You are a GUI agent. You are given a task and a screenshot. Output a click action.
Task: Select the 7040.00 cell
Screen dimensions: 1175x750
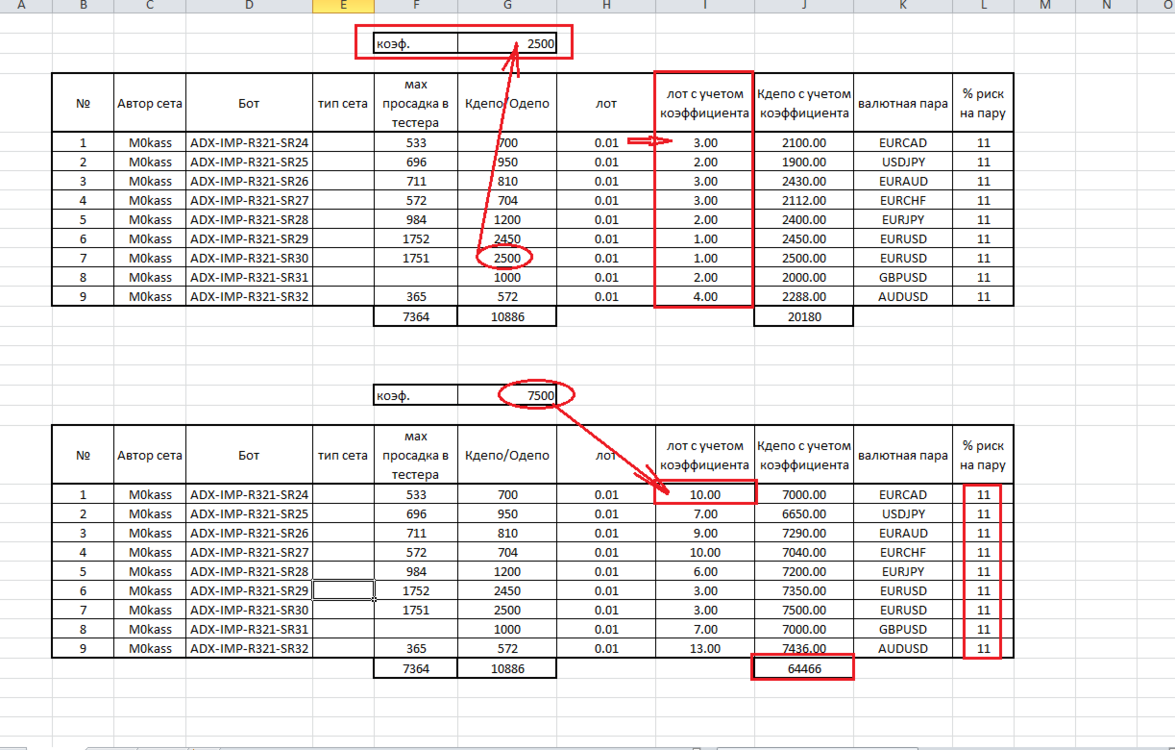click(x=804, y=552)
